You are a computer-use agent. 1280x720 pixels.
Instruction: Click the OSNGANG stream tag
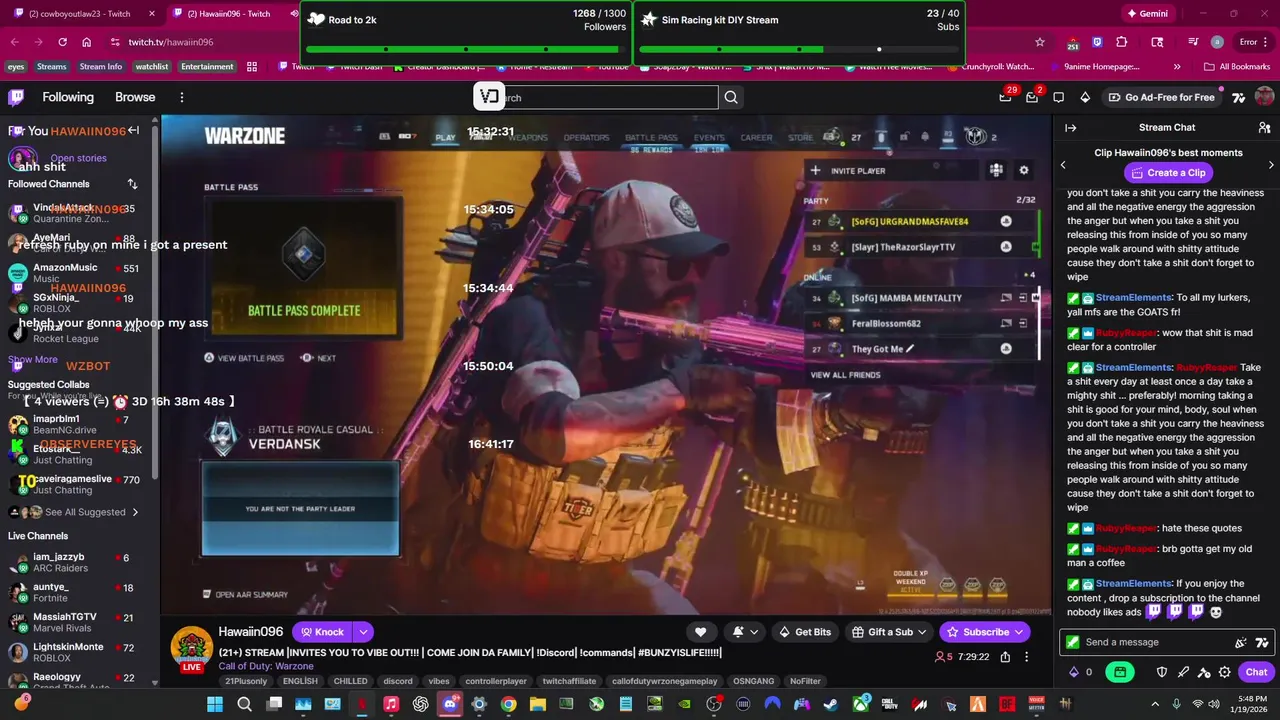pyautogui.click(x=753, y=681)
